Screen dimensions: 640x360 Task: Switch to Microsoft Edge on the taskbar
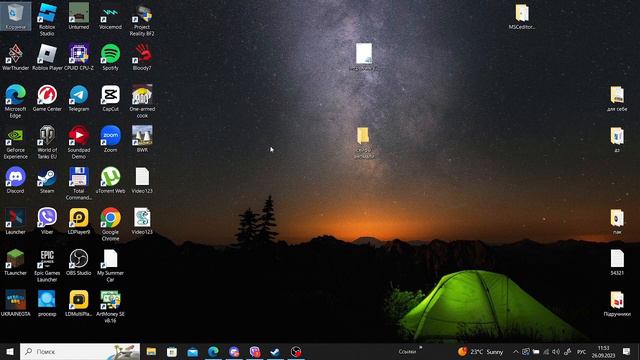[x=213, y=351]
